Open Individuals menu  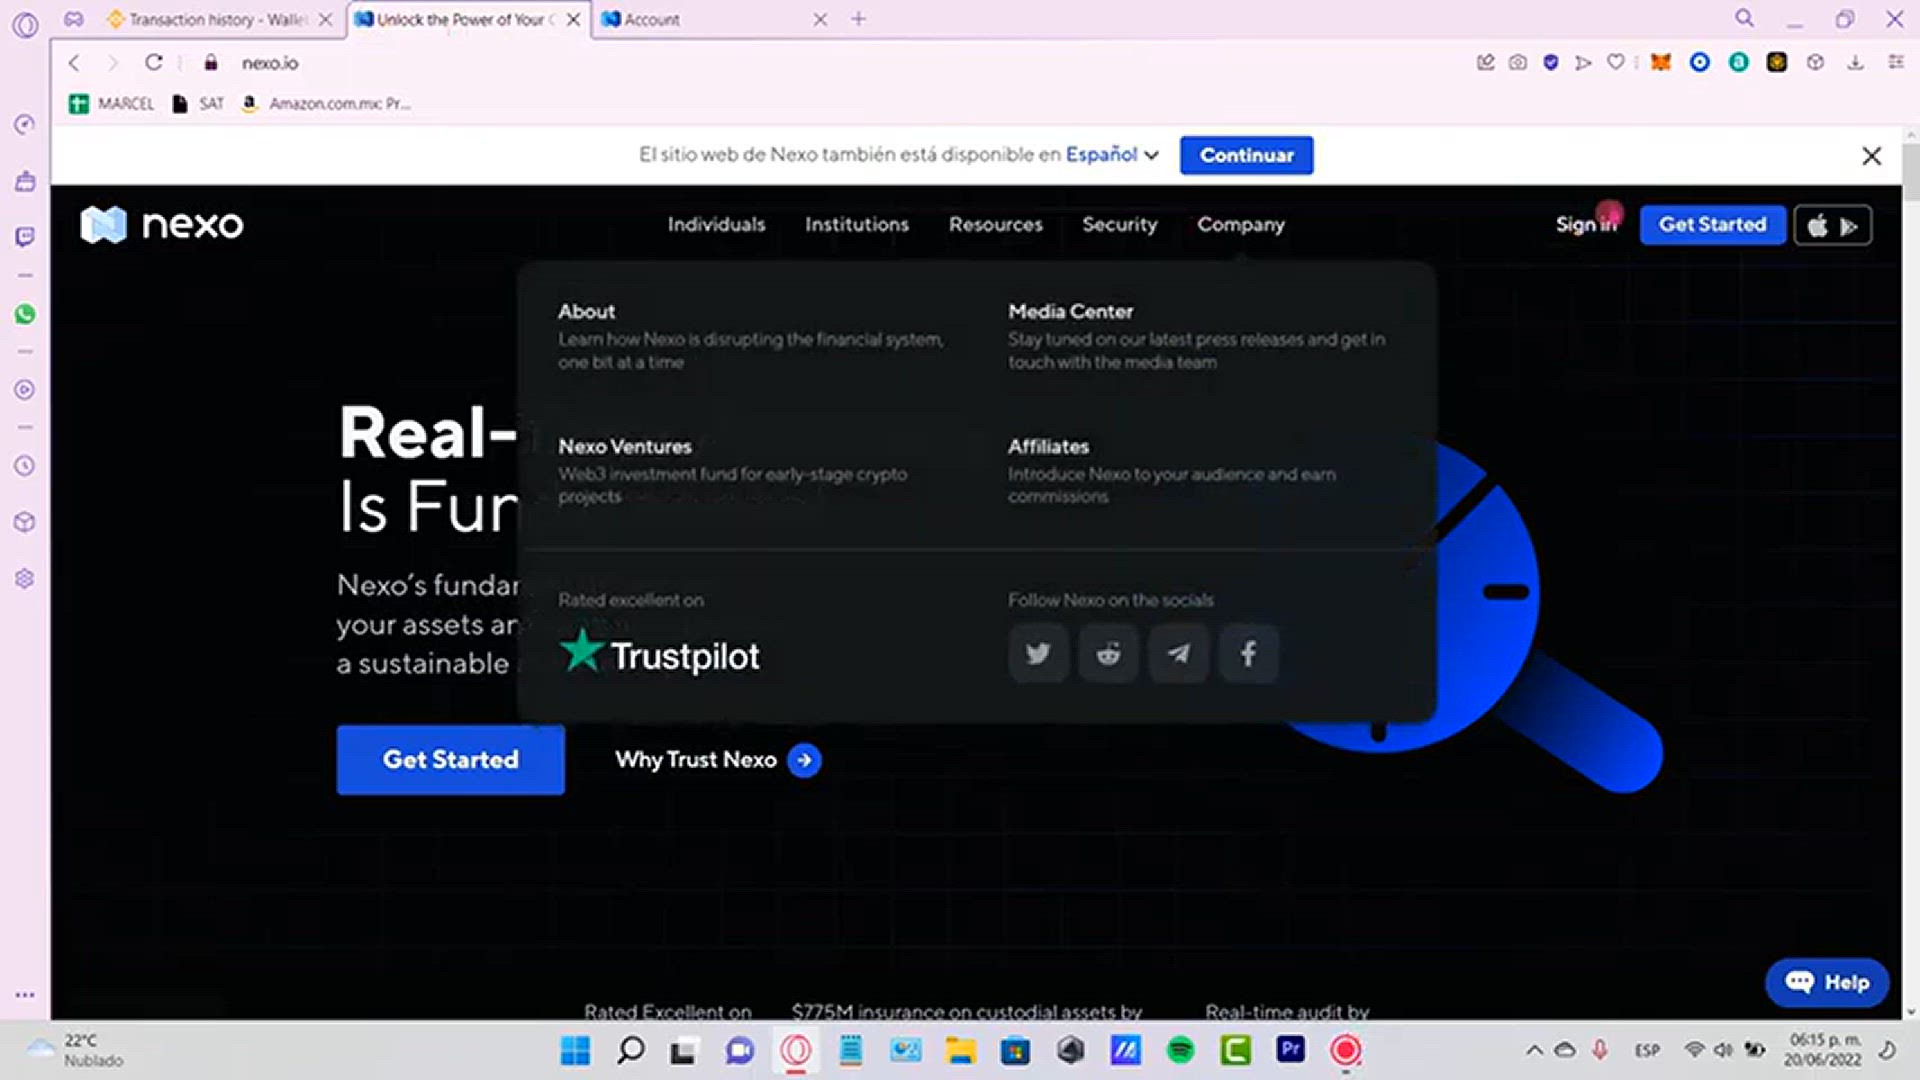coord(716,225)
